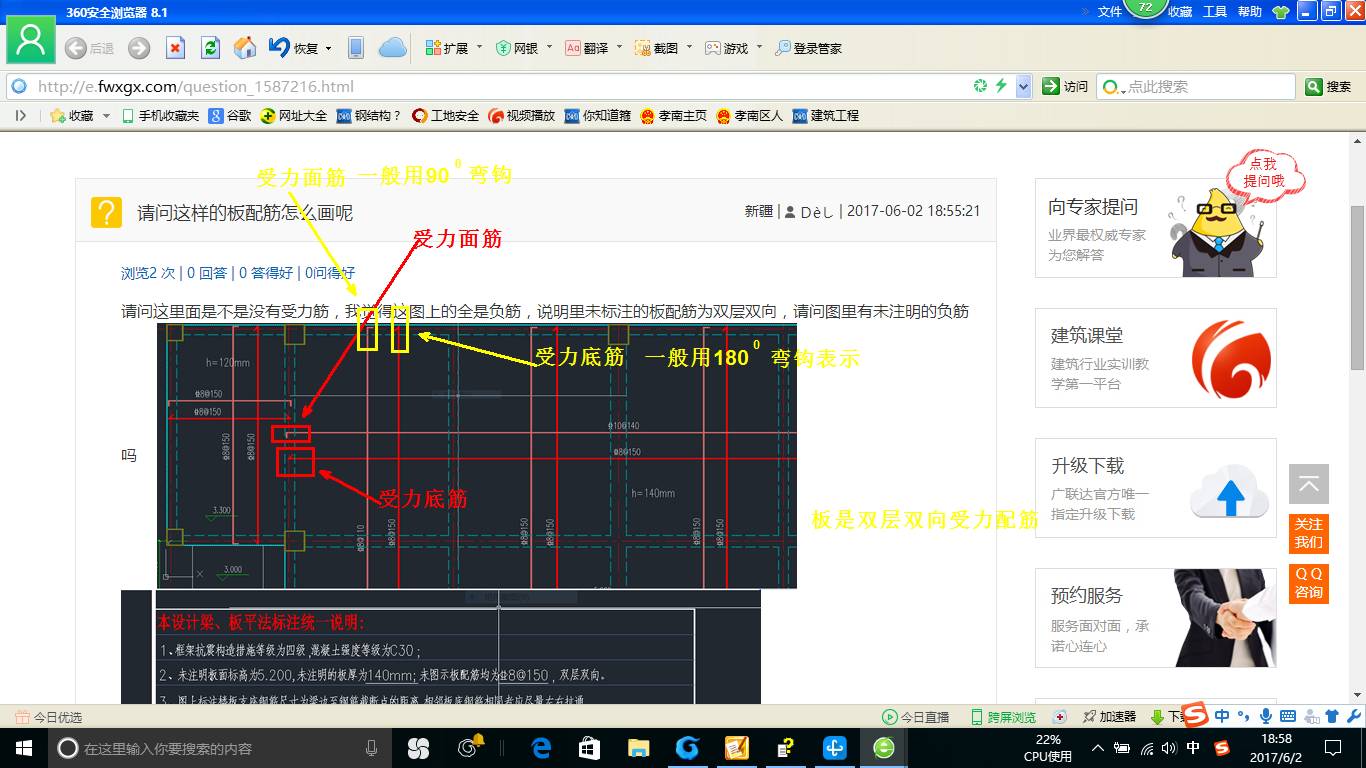Screen dimensions: 1366x768
Task: Open dropdown arrow next to 恢复
Action: pos(328,48)
